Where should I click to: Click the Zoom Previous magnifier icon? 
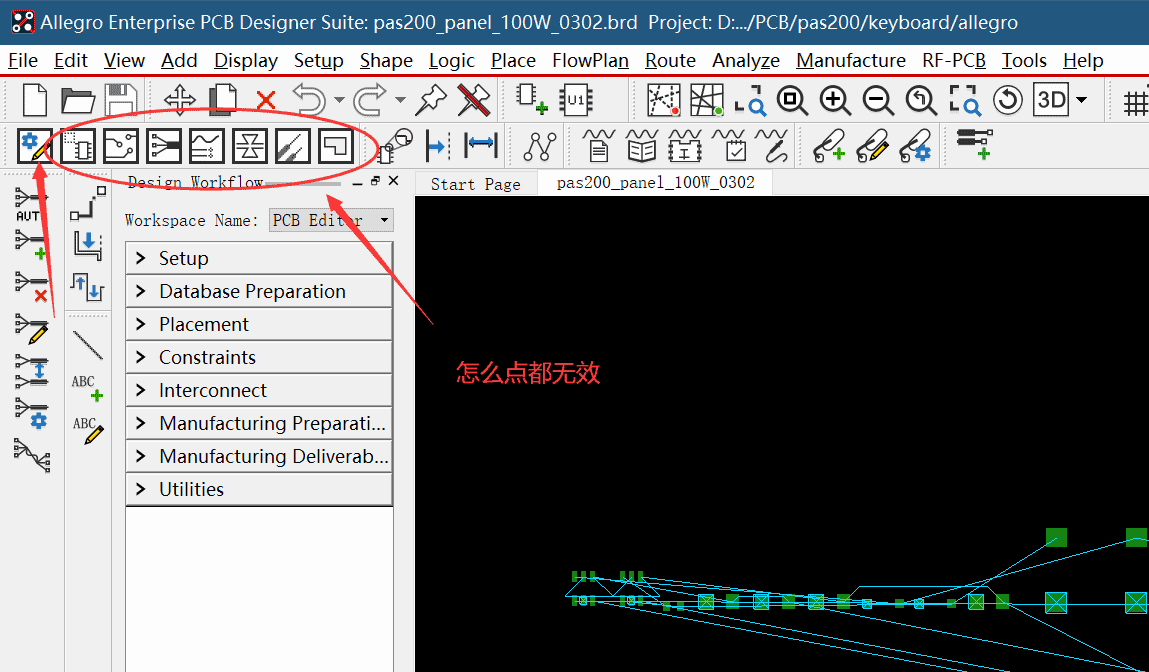click(921, 100)
